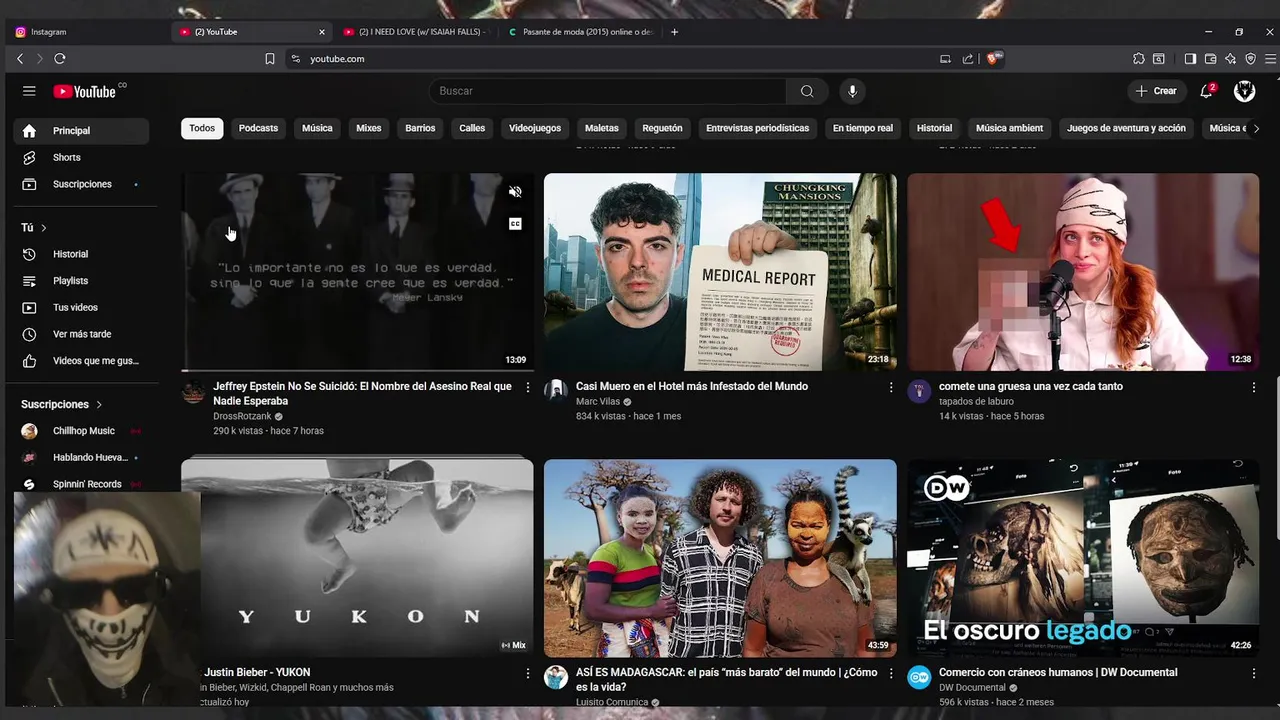
Task: Bookmark this page using the bookmark icon
Action: [270, 59]
